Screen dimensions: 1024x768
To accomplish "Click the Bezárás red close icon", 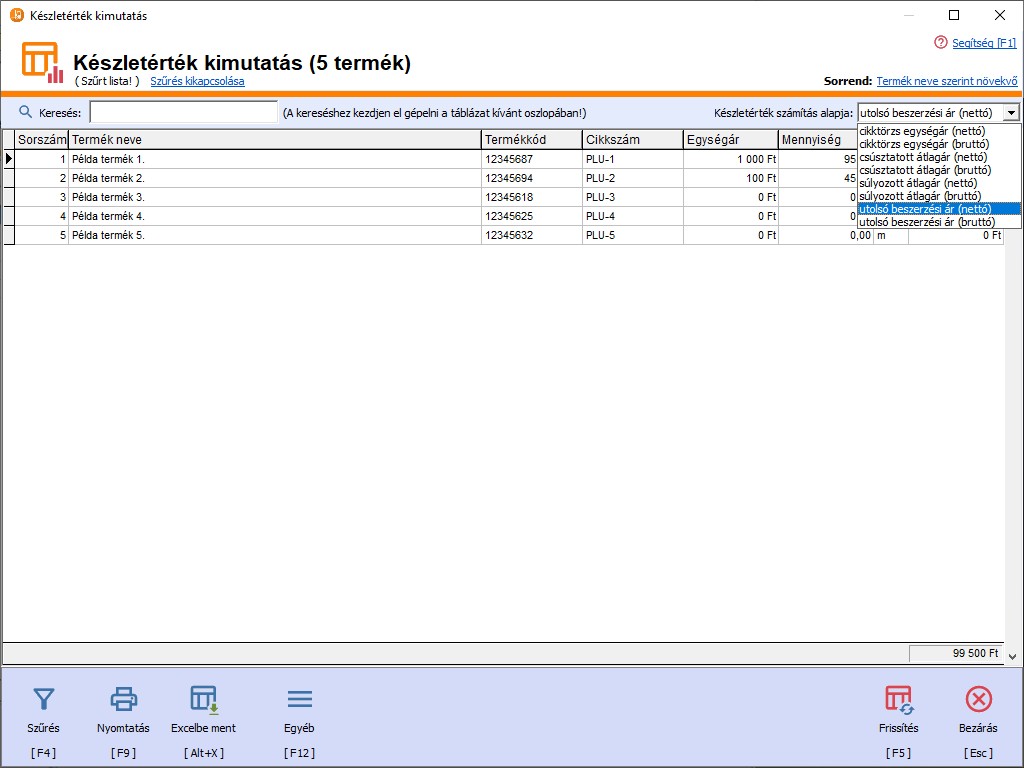I will [x=979, y=699].
